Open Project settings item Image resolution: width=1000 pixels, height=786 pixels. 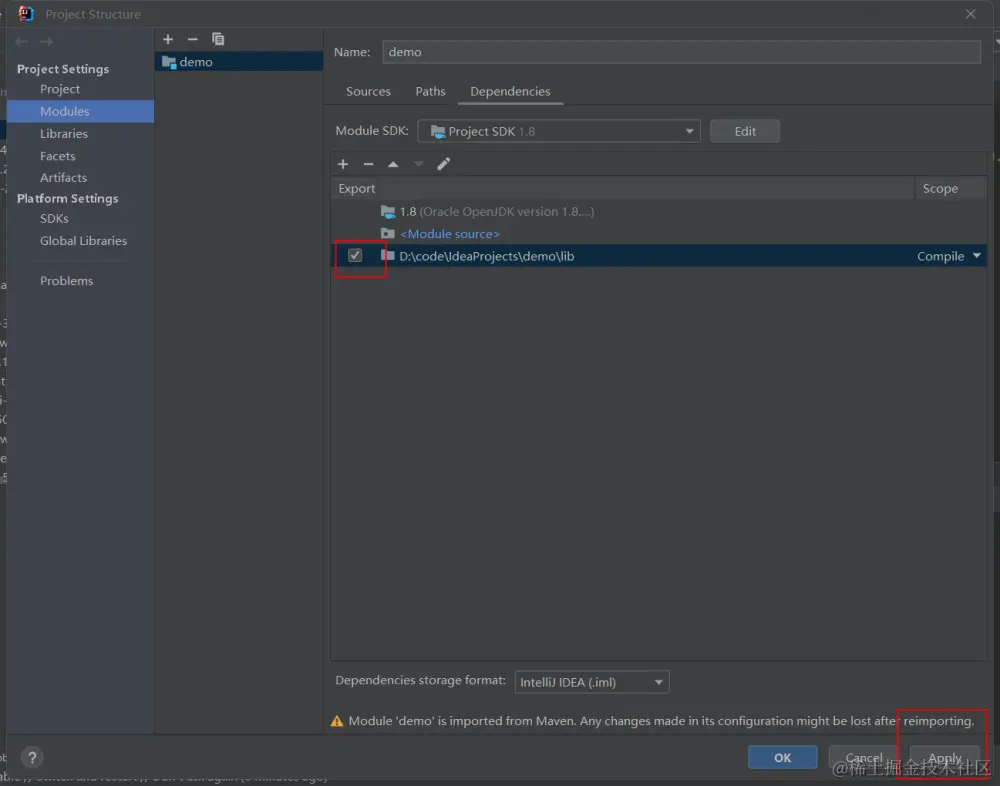60,89
